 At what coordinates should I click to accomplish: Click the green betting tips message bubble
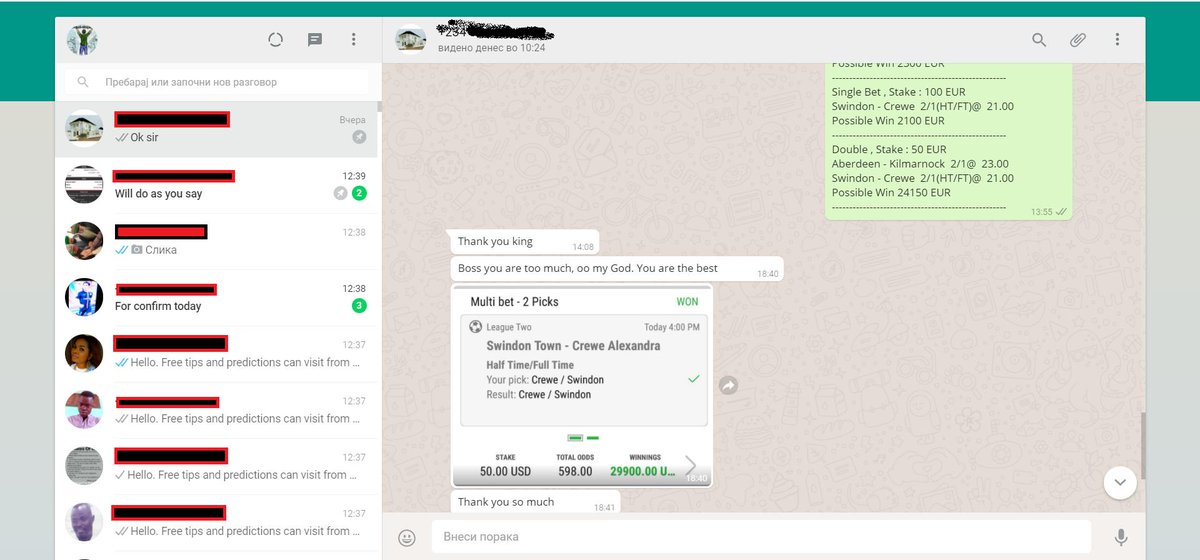click(949, 140)
